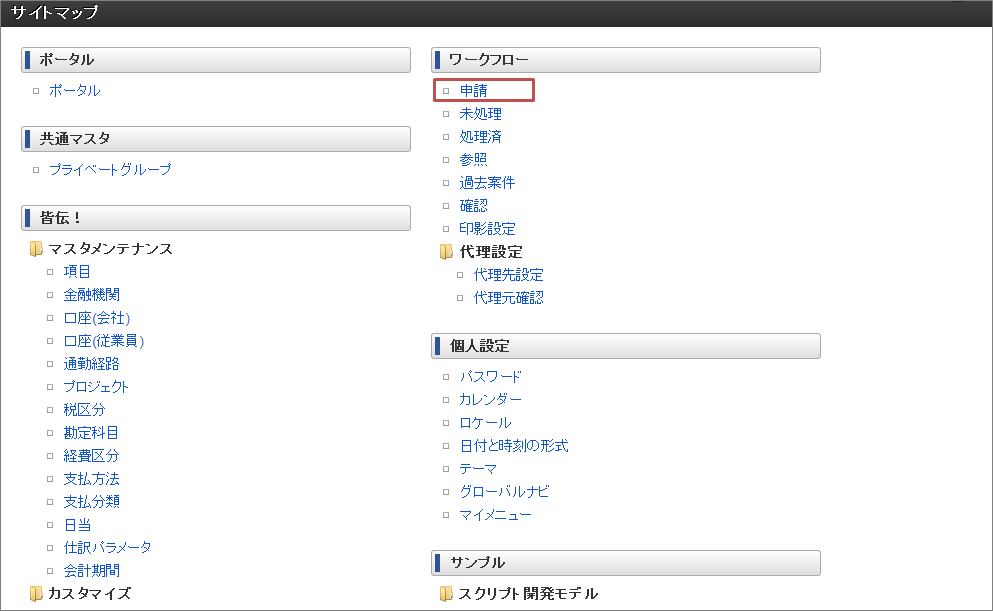The height and width of the screenshot is (611, 993).
Task: Open the 仕訳パラメータ link
Action: pos(108,548)
